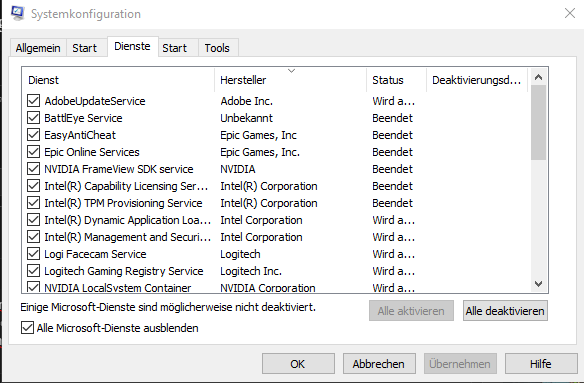This screenshot has height=383, width=584.
Task: Select the BattlEye Service row name
Action: (83, 118)
